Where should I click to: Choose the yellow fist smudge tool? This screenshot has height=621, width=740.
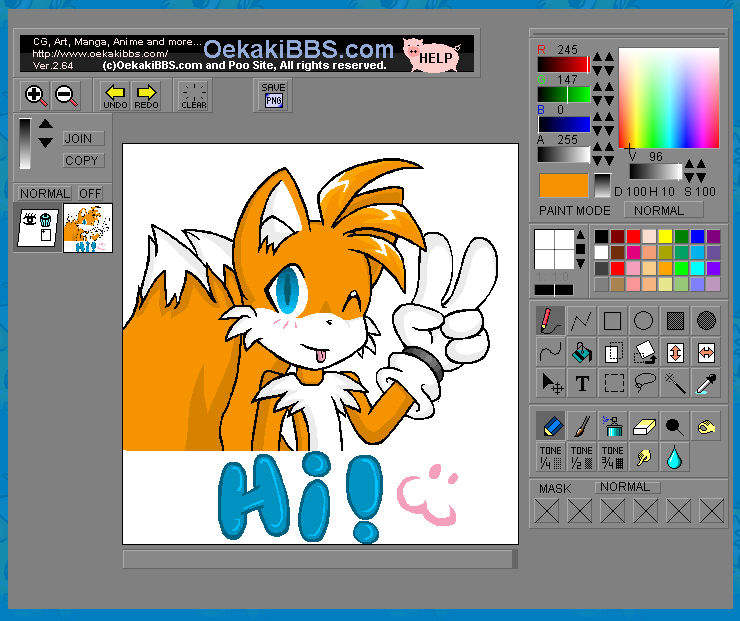pyautogui.click(x=706, y=426)
